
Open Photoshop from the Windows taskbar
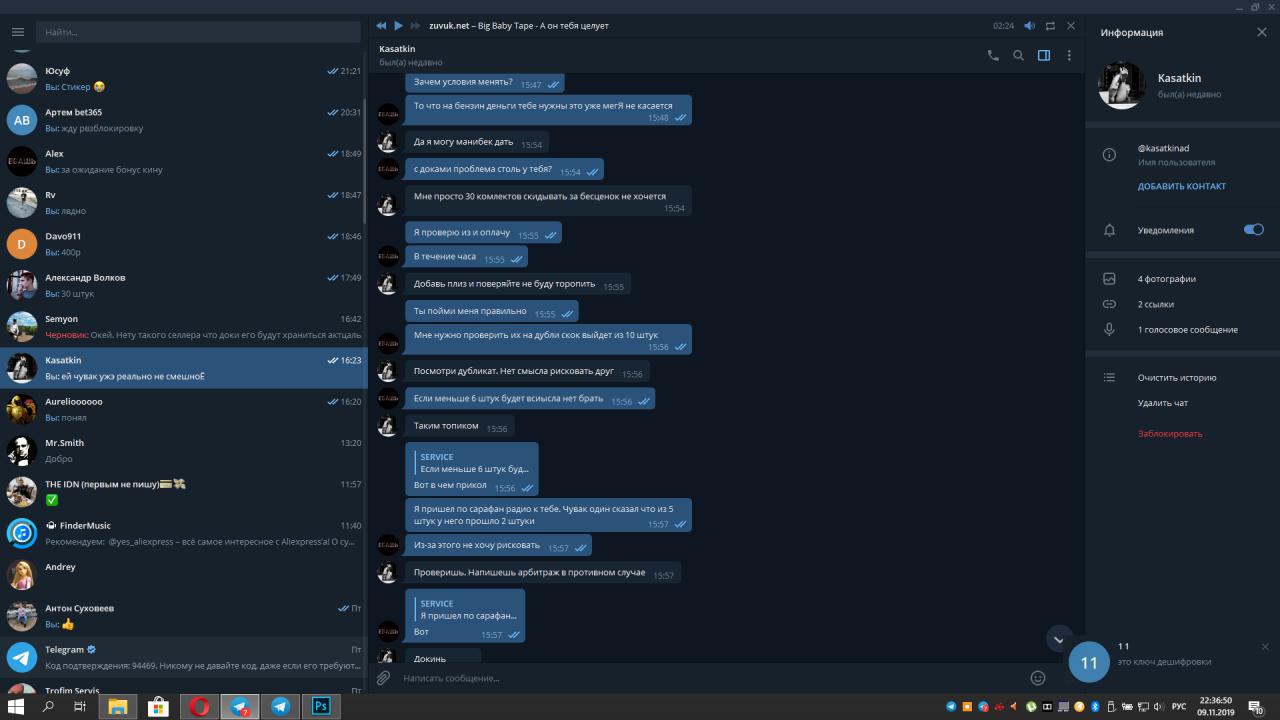coord(322,706)
